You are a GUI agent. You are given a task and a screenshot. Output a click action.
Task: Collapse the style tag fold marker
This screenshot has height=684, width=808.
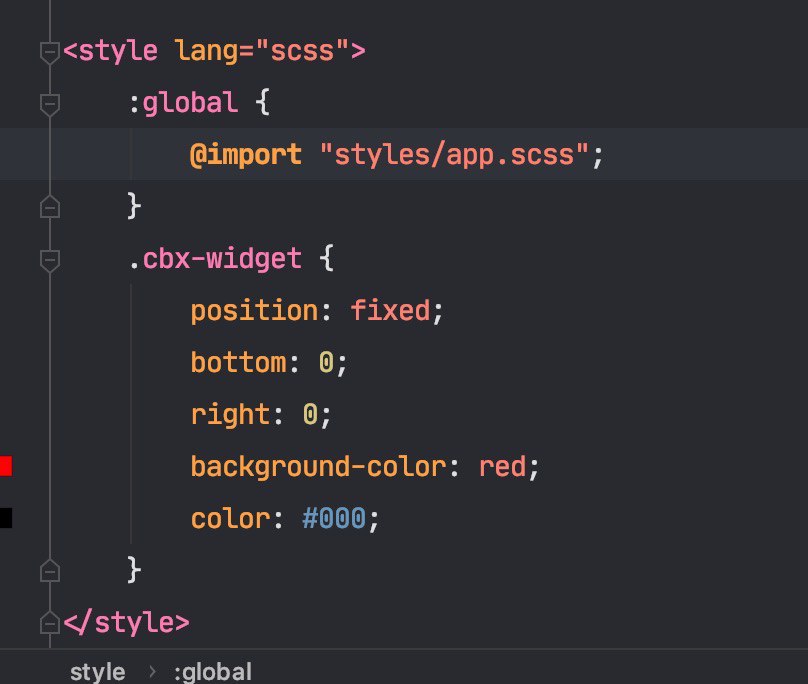click(x=50, y=52)
